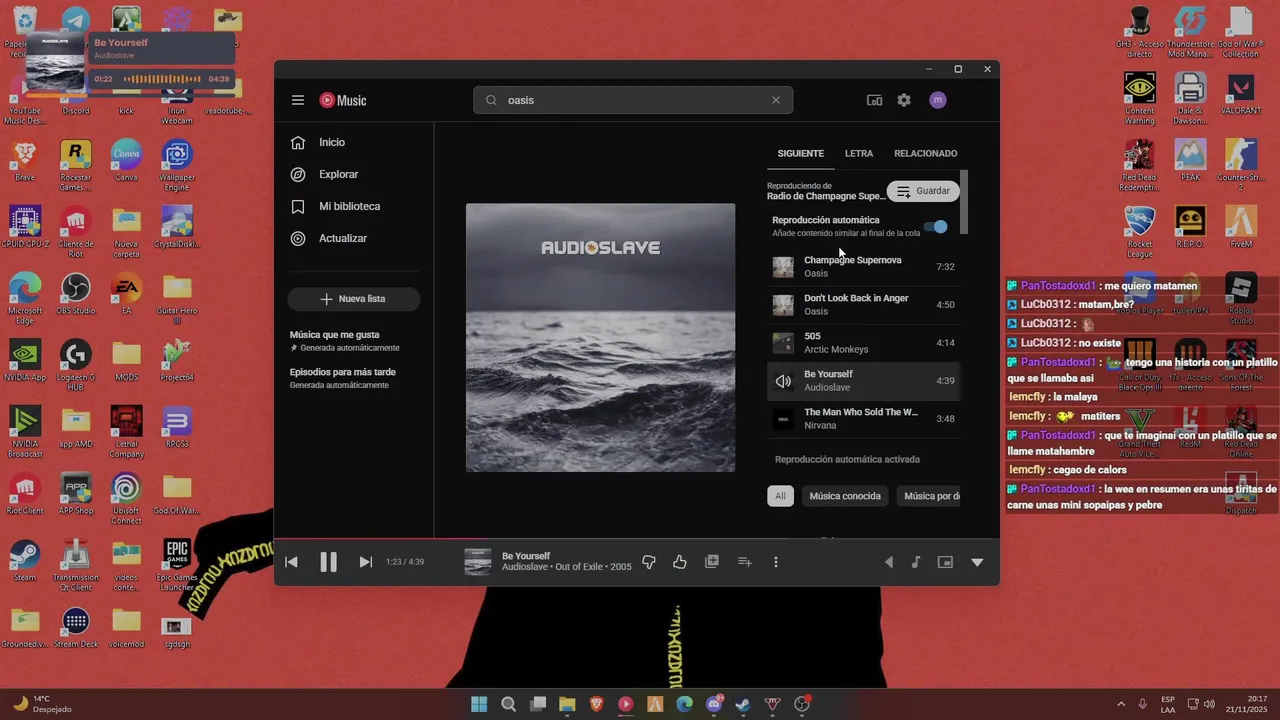Expand the hidden system tray icons
This screenshot has height=720, width=1280.
click(1120, 704)
